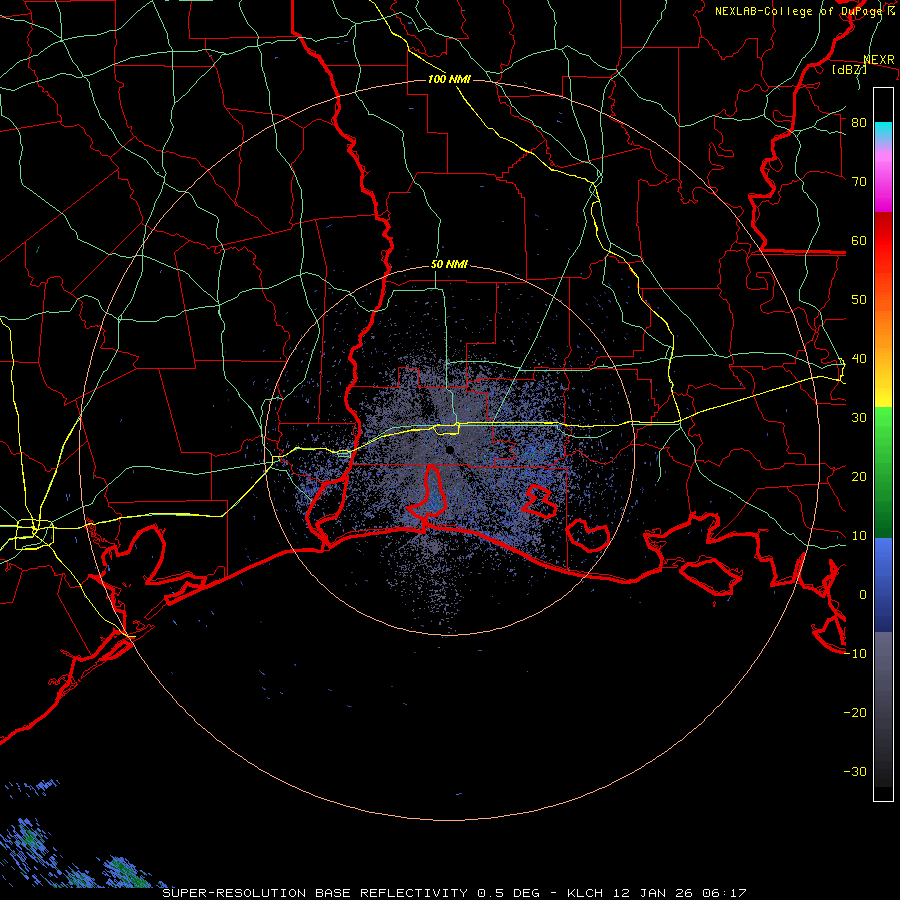This screenshot has height=900, width=900.
Task: Click the cyan top segment of the color bar
Action: tap(883, 132)
